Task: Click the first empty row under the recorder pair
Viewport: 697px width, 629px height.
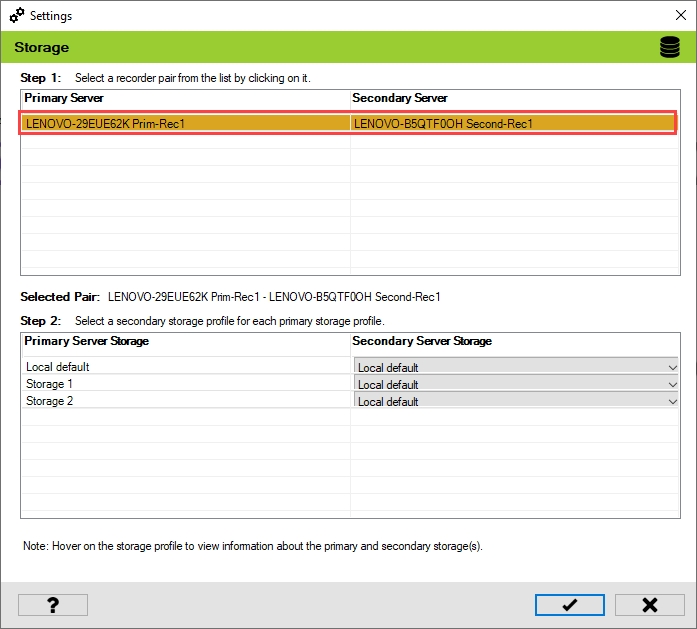Action: pos(185,143)
